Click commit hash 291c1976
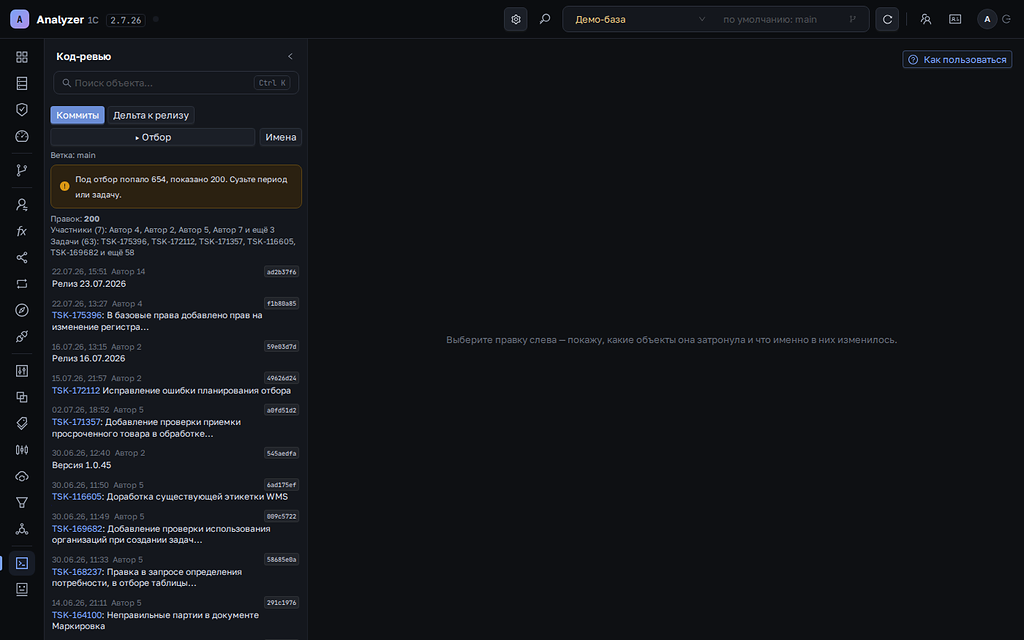Screen dimensions: 1024x640 (x=281, y=602)
